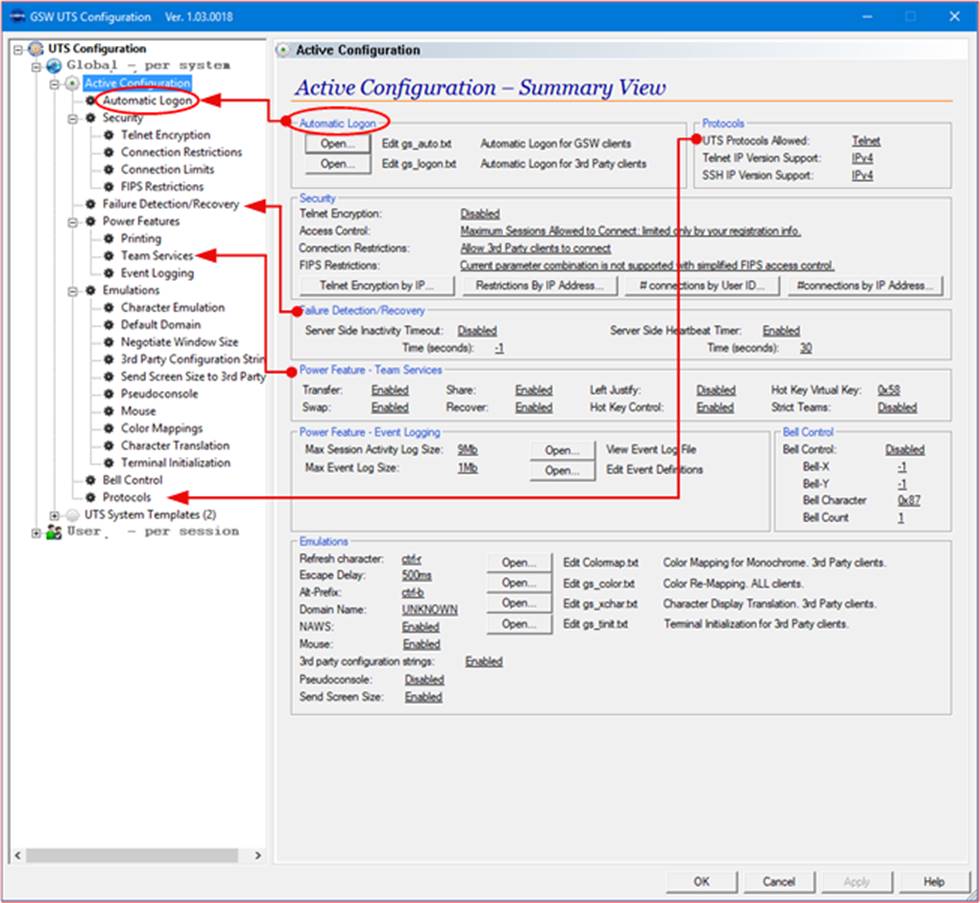Click the Hot Key Virtual Key 0x58 link

coord(888,390)
